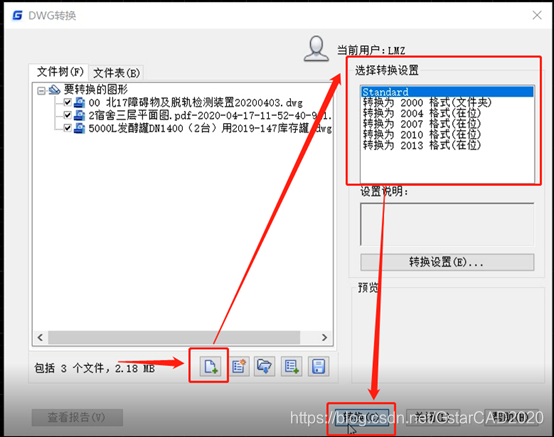Click the 关闭 close button at bottom
The width and height of the screenshot is (554, 437).
pos(433,417)
